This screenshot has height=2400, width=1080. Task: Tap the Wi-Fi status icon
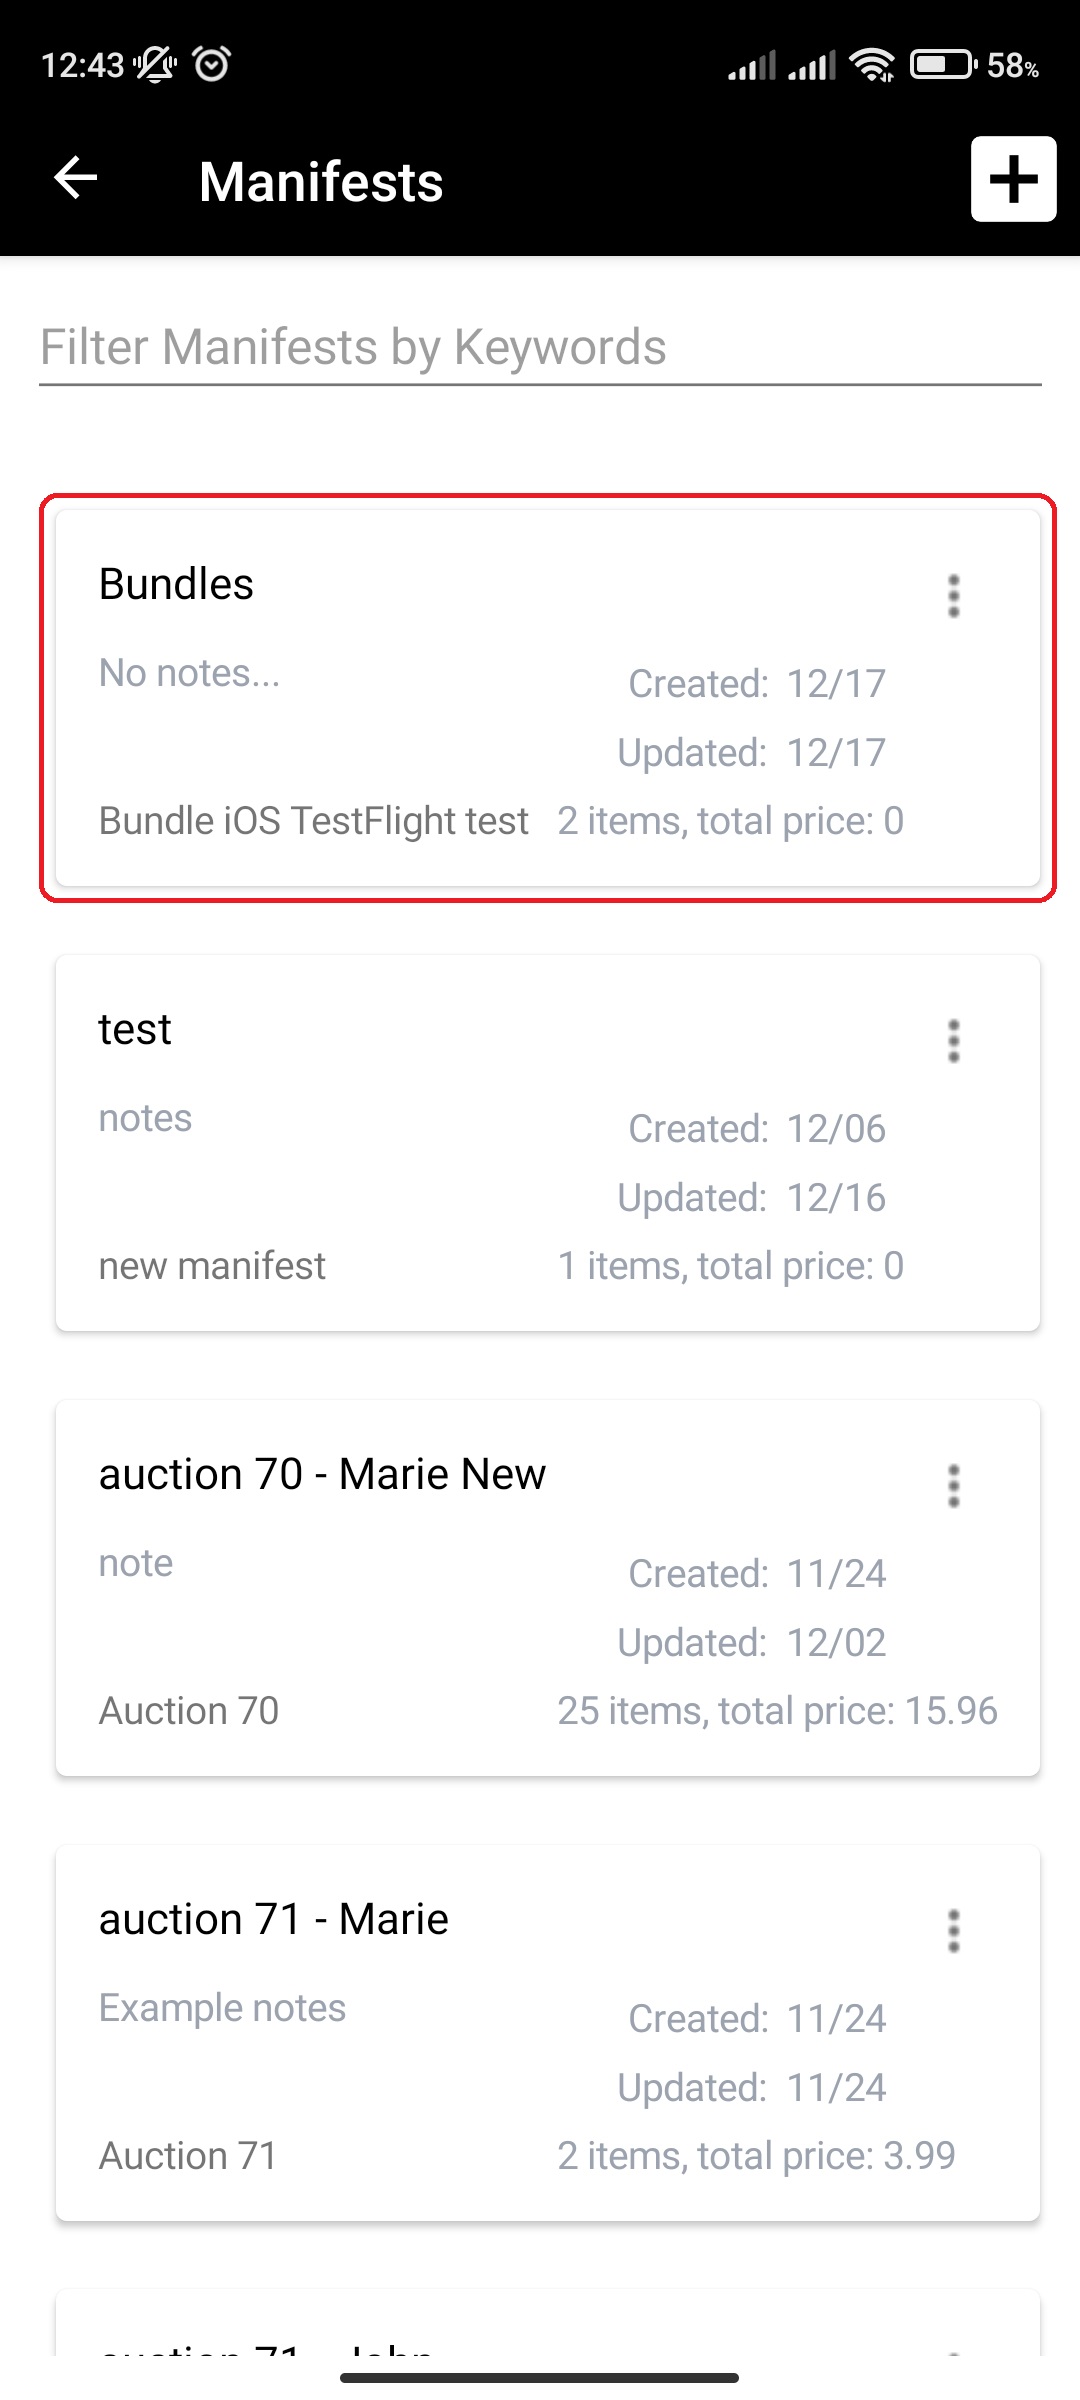click(x=872, y=65)
